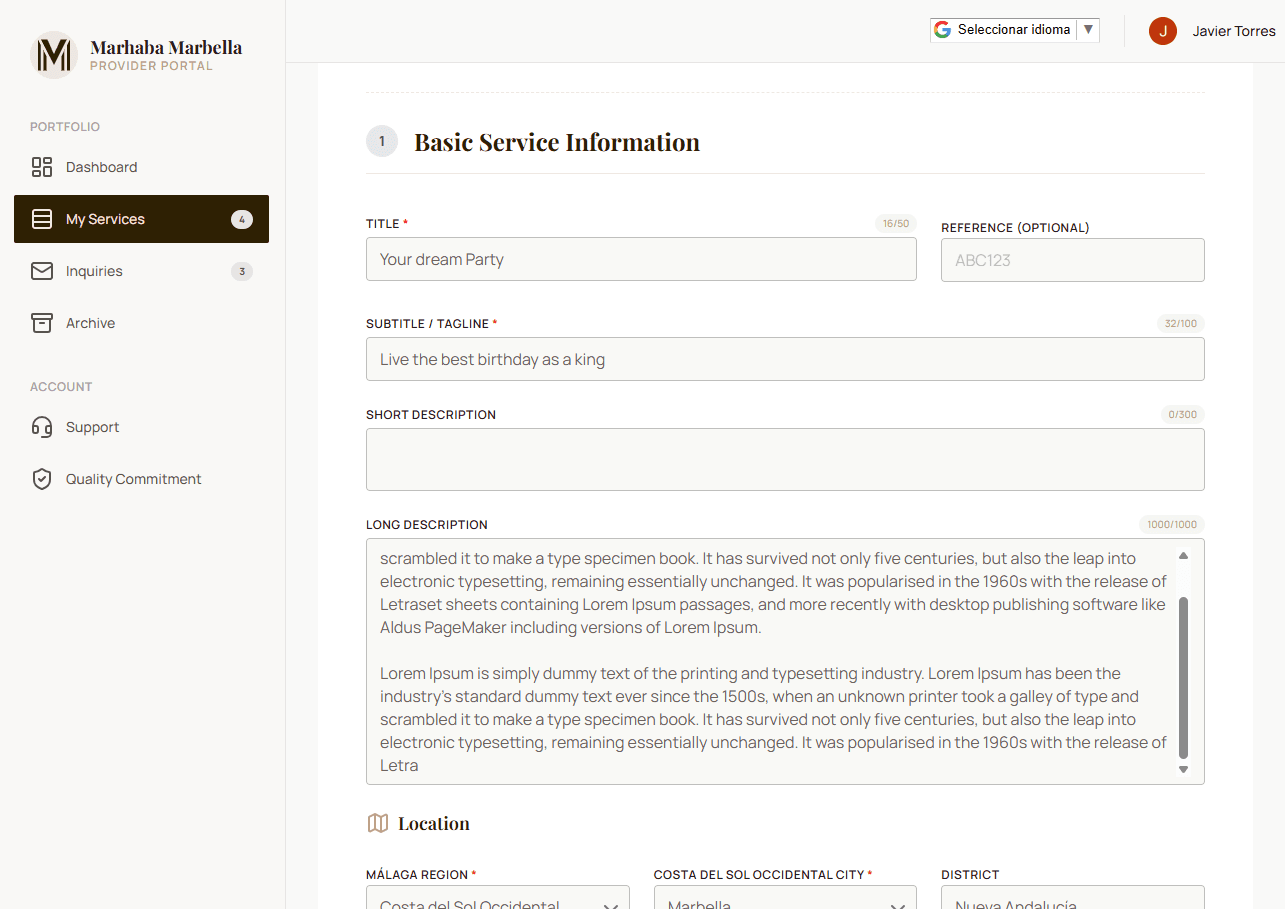Open the Seleccionar idioma language dropdown
The height and width of the screenshot is (909, 1285).
tap(1015, 30)
